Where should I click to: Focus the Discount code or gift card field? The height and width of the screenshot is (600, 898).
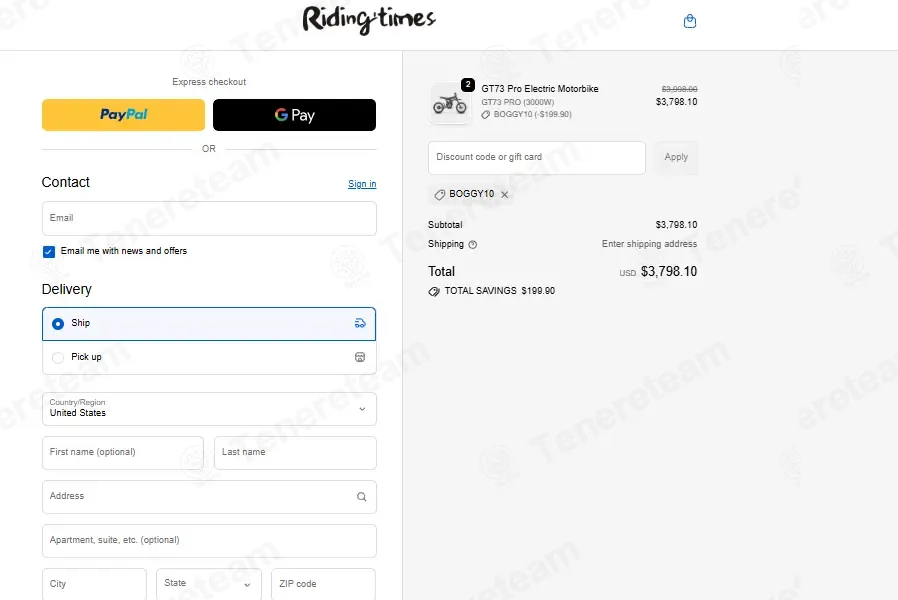[x=537, y=158]
